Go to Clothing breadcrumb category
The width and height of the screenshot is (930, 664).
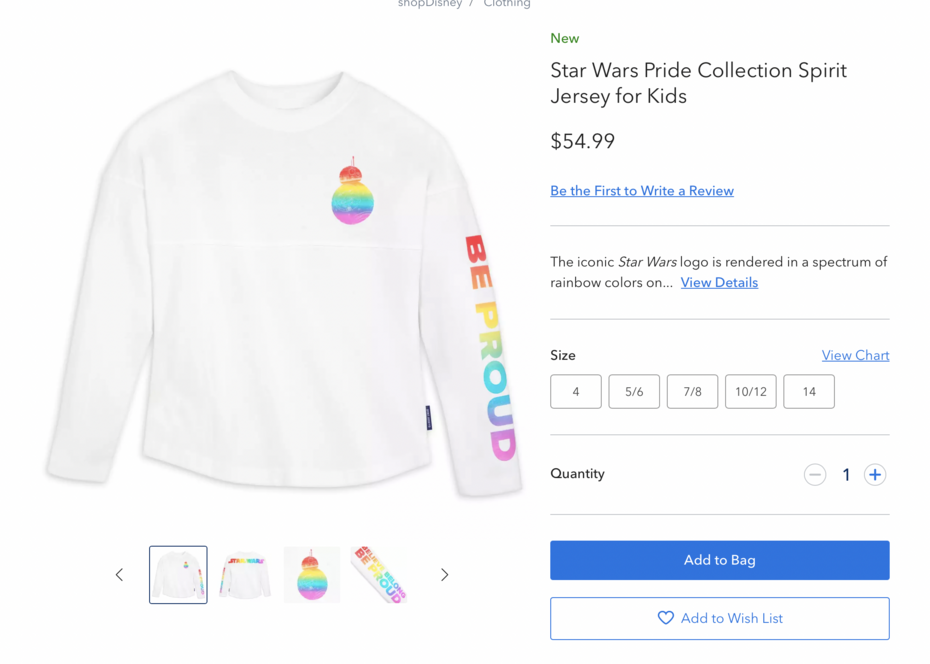(x=507, y=4)
